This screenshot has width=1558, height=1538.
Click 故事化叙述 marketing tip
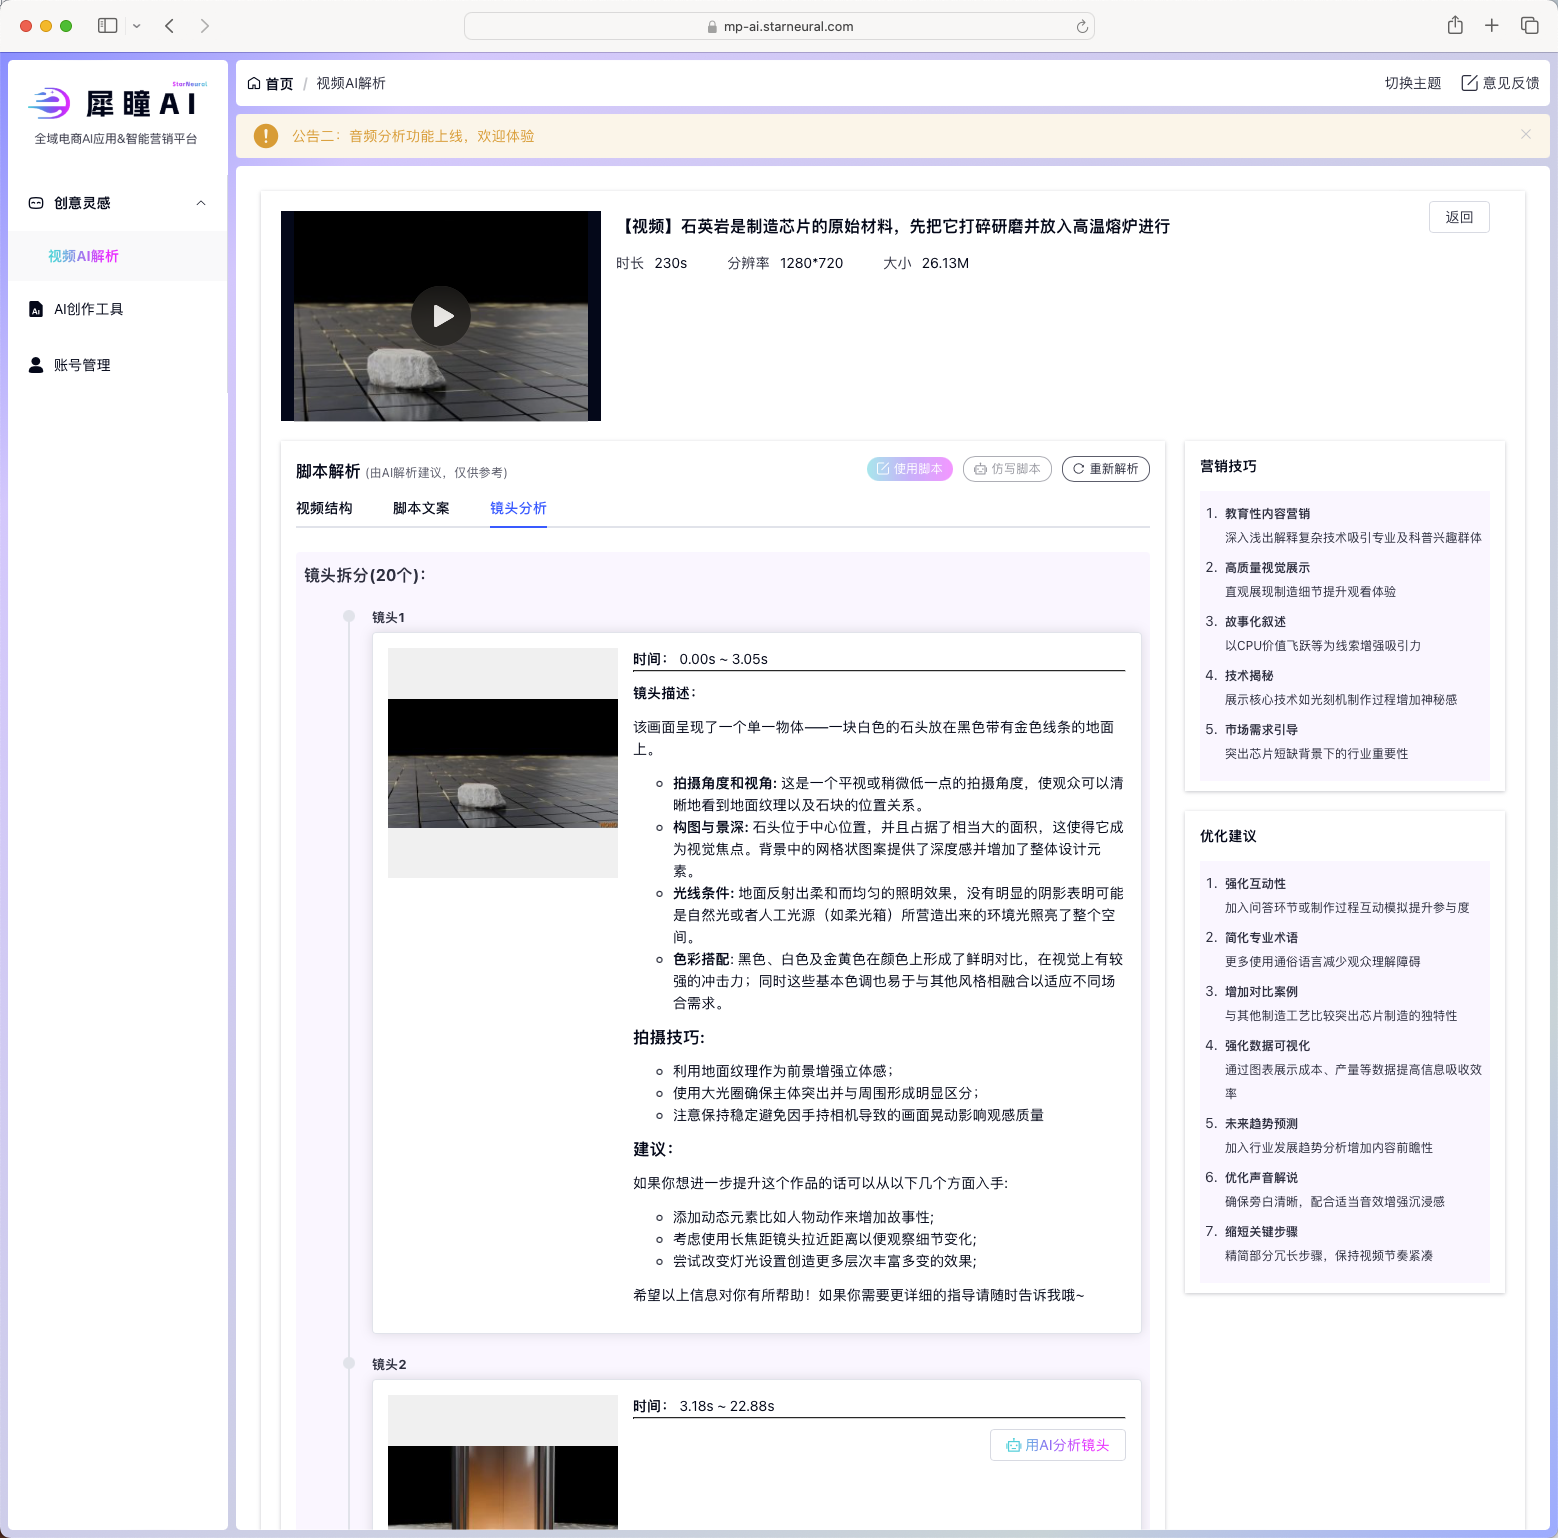(x=1255, y=621)
